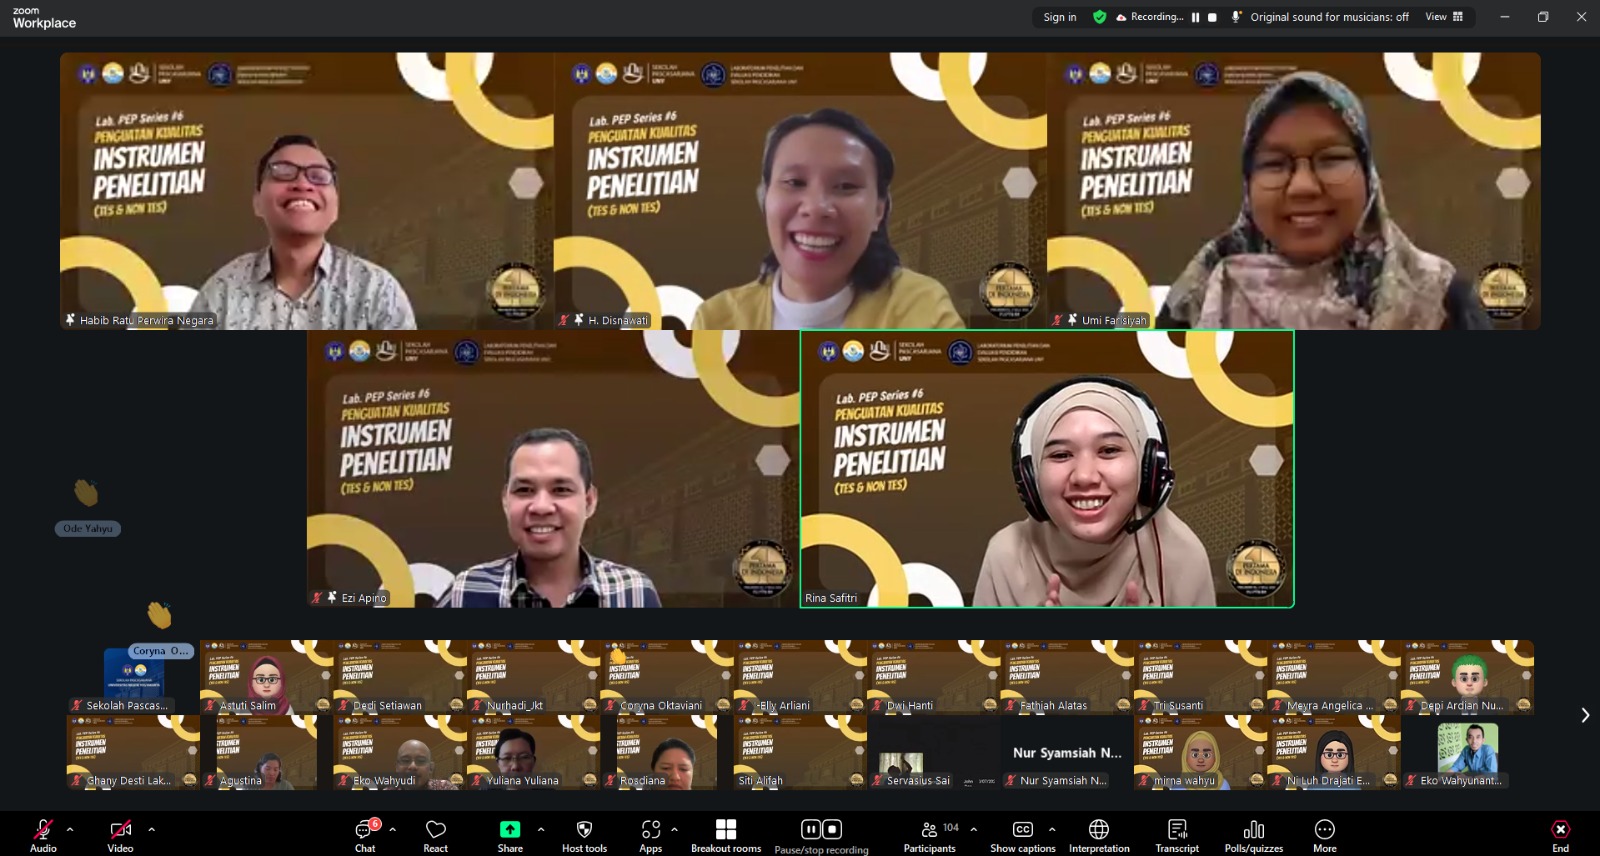
Task: Open the Transcript panel
Action: [x=1177, y=835]
